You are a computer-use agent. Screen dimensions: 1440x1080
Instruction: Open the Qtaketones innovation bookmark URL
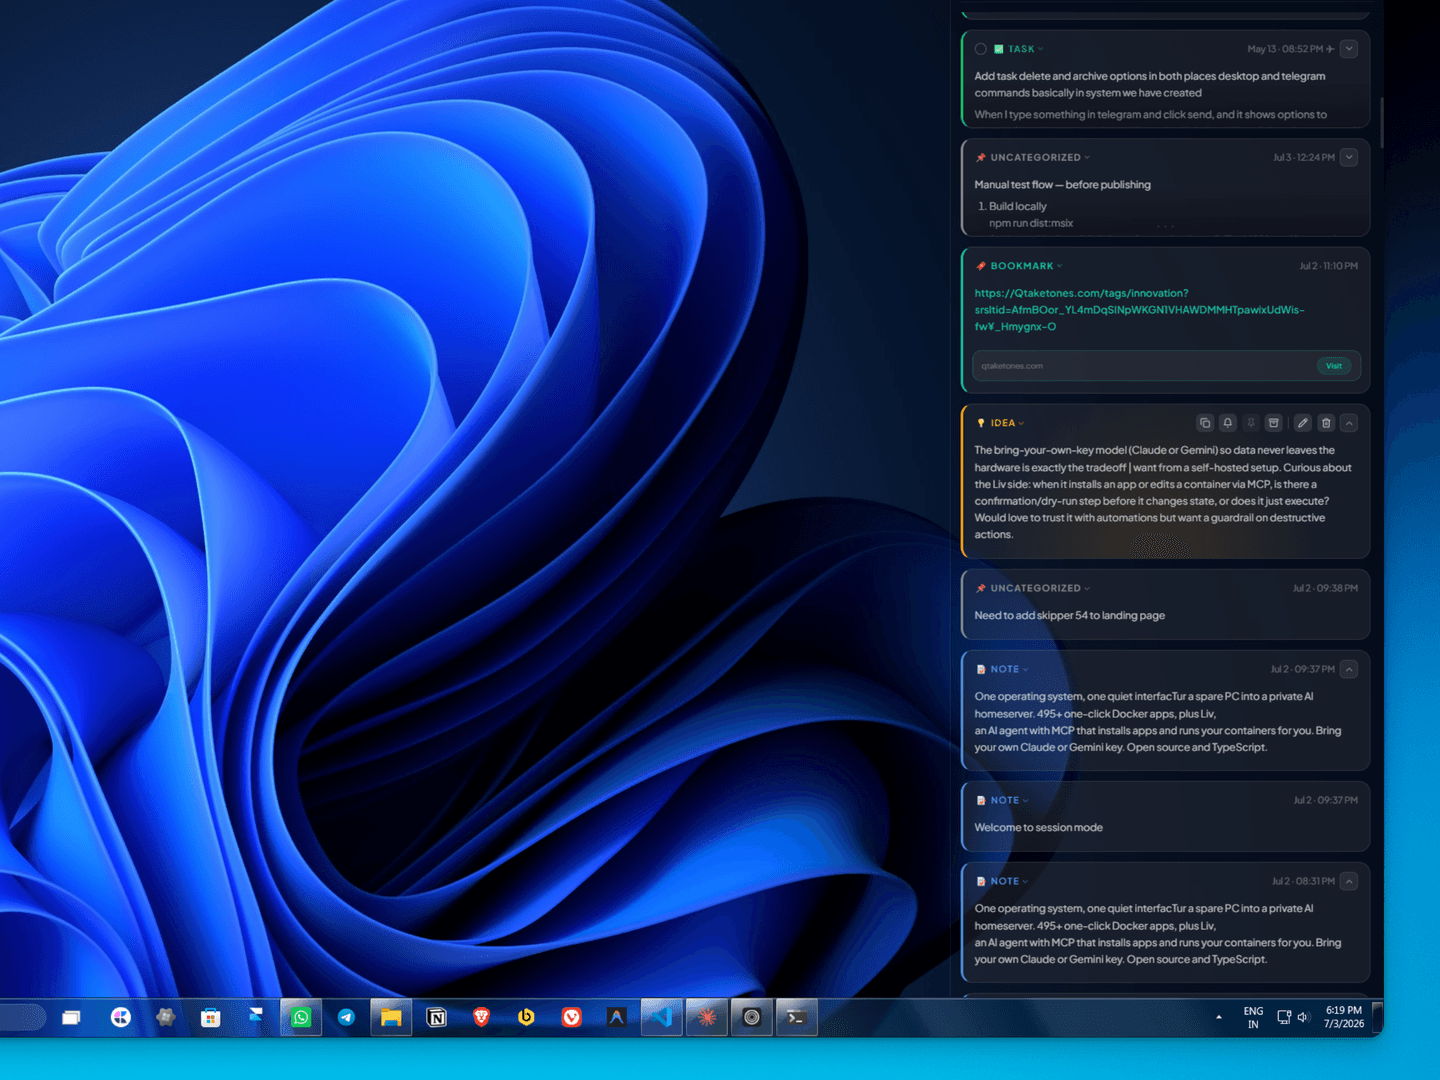1139,310
